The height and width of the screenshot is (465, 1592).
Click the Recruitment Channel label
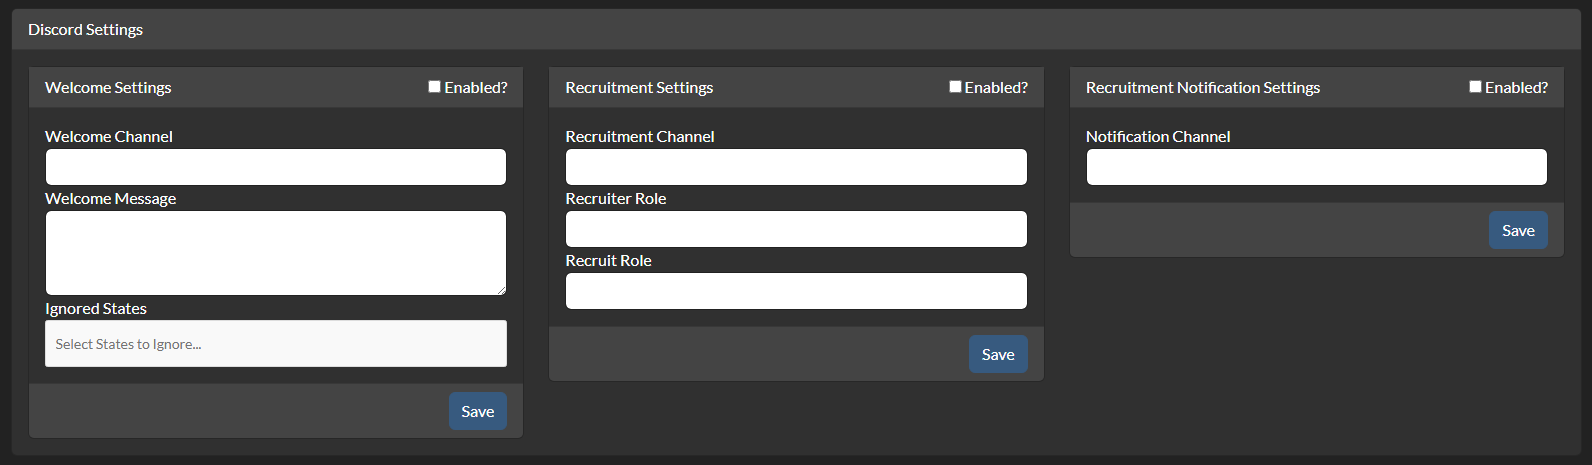[x=640, y=137]
